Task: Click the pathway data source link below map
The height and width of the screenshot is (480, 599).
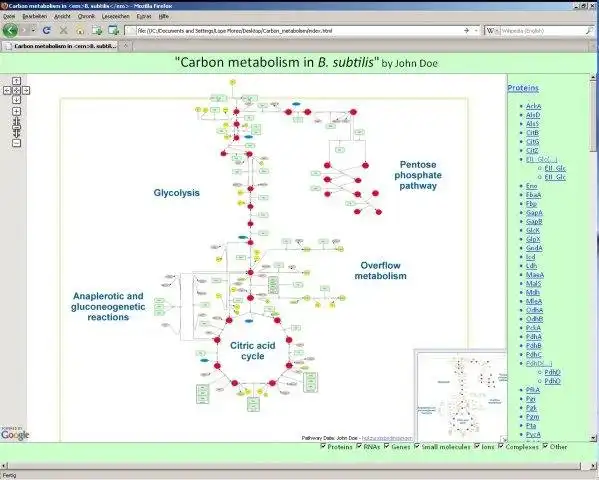Action: click(387, 438)
